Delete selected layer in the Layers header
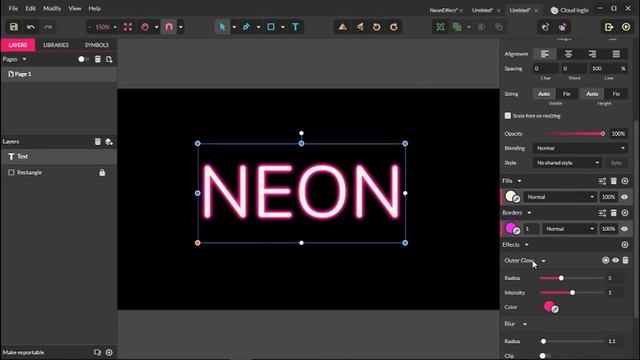The image size is (640, 360). 98,142
